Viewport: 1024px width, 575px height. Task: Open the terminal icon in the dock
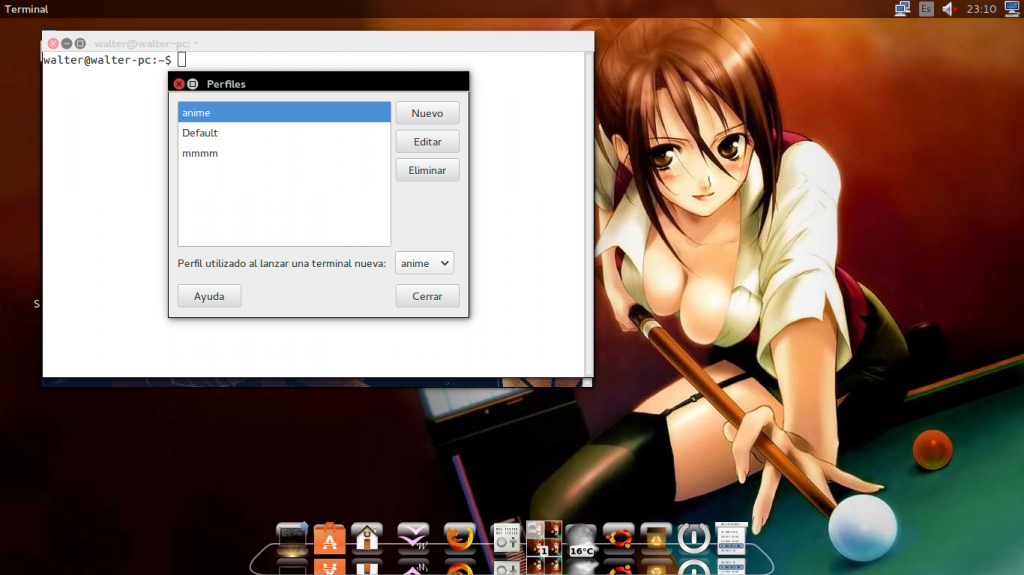click(x=291, y=538)
